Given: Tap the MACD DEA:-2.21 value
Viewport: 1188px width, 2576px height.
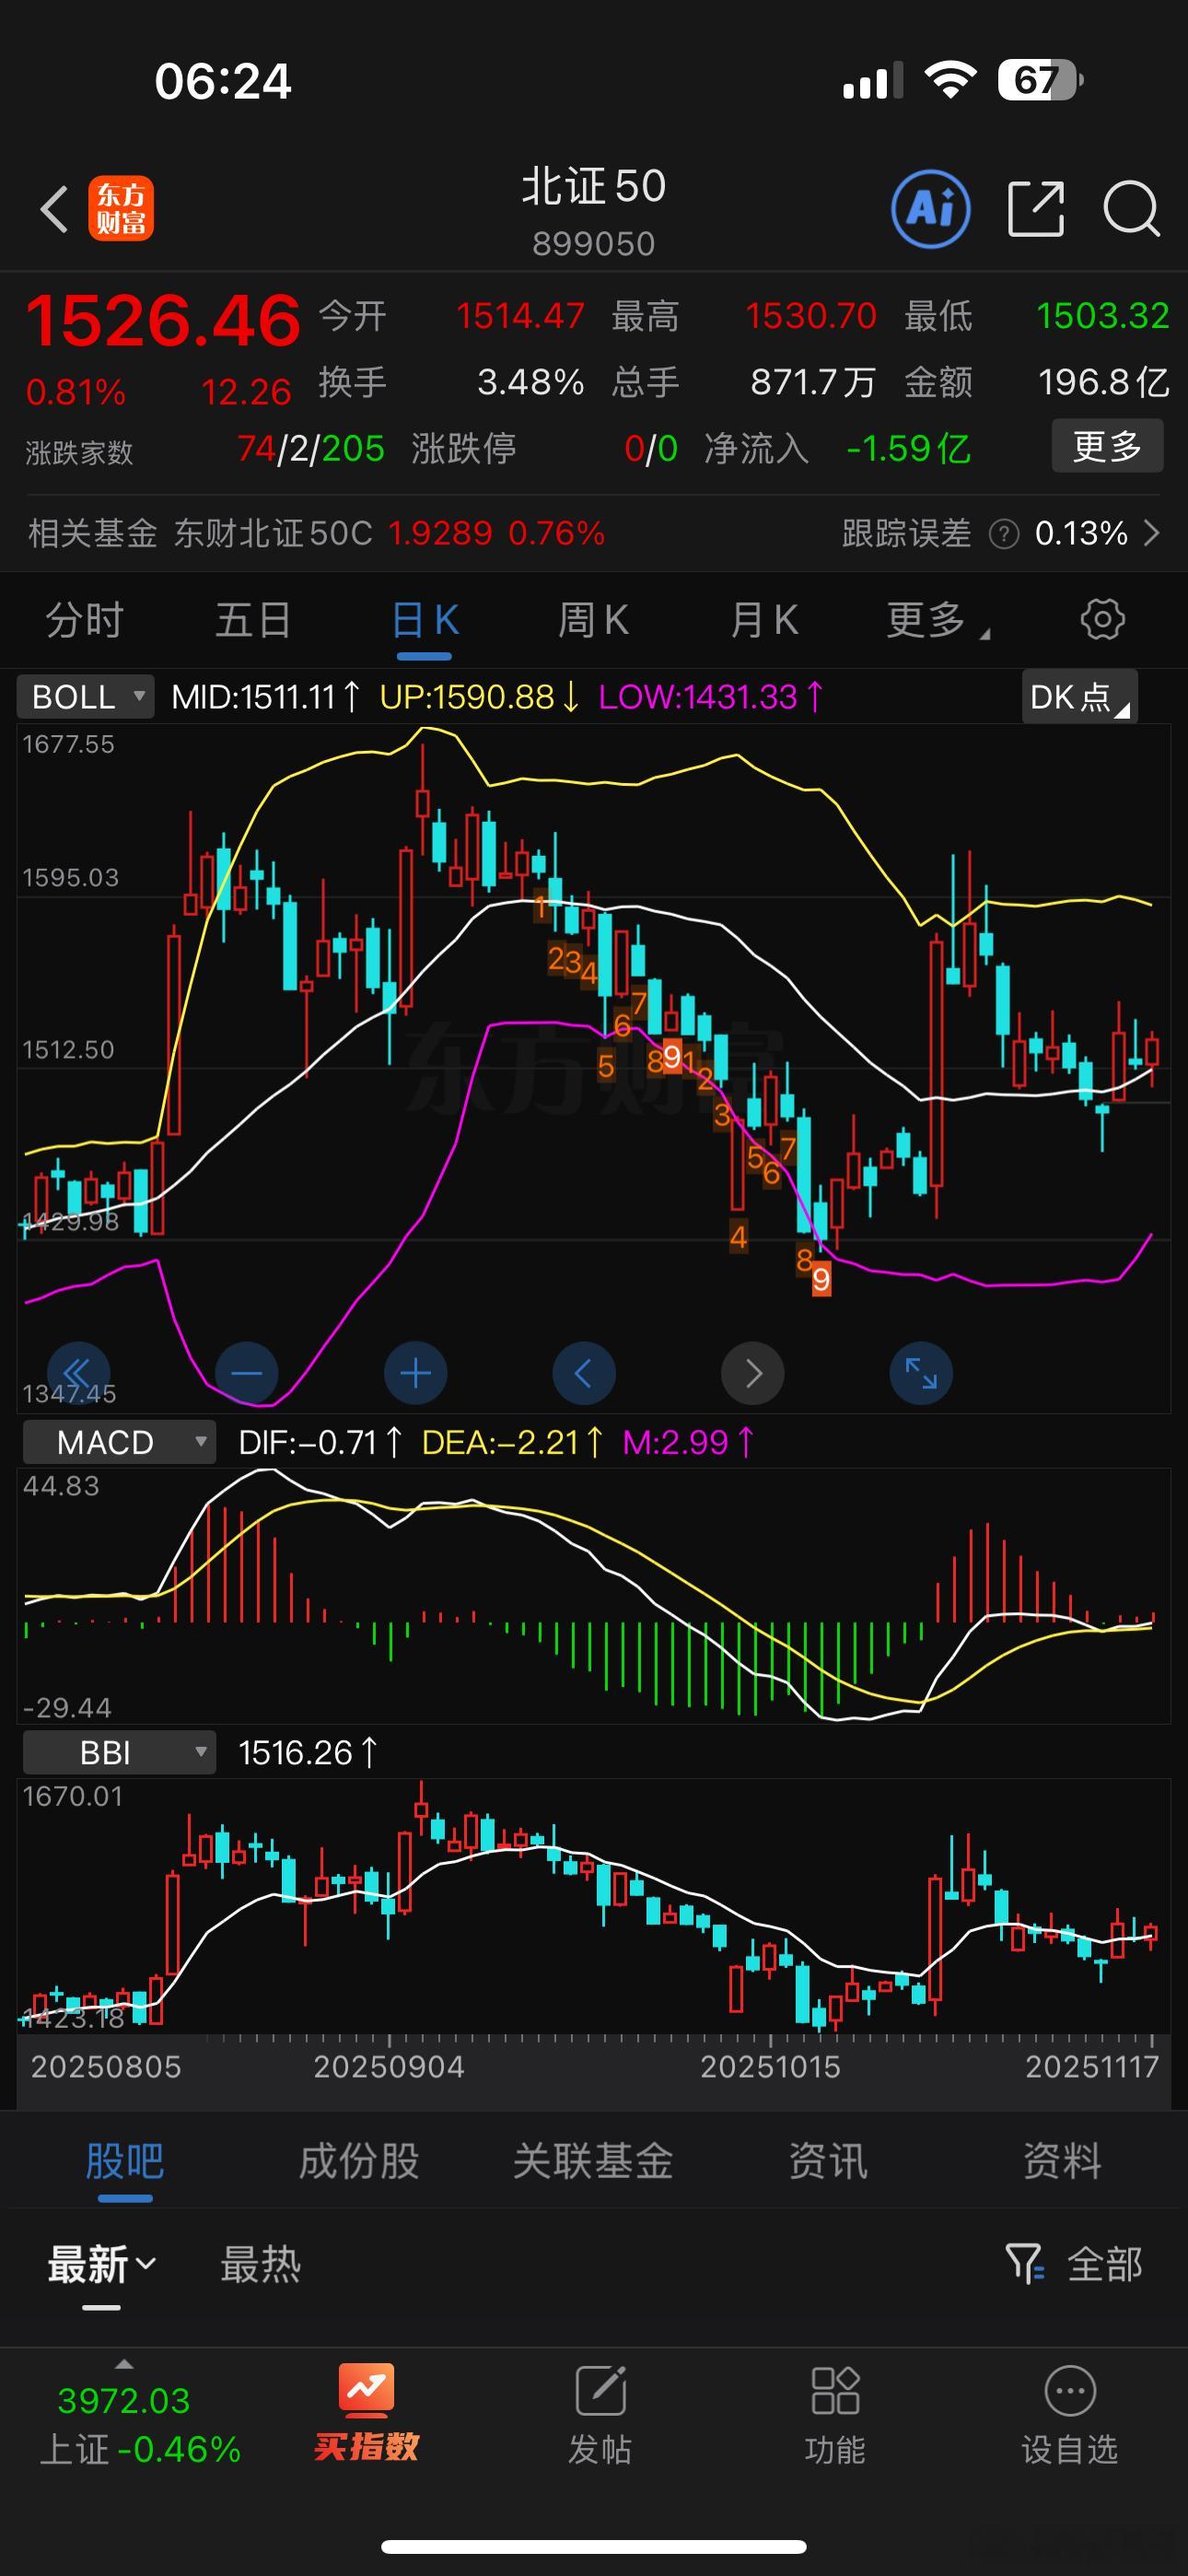Looking at the screenshot, I should coord(512,1442).
